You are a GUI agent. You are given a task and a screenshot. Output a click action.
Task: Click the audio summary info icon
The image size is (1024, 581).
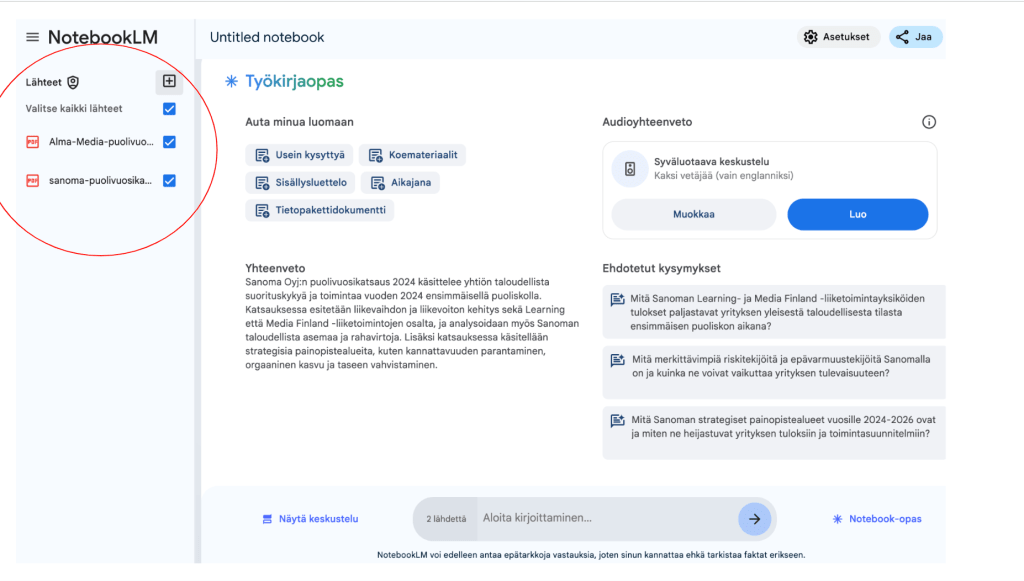(929, 122)
